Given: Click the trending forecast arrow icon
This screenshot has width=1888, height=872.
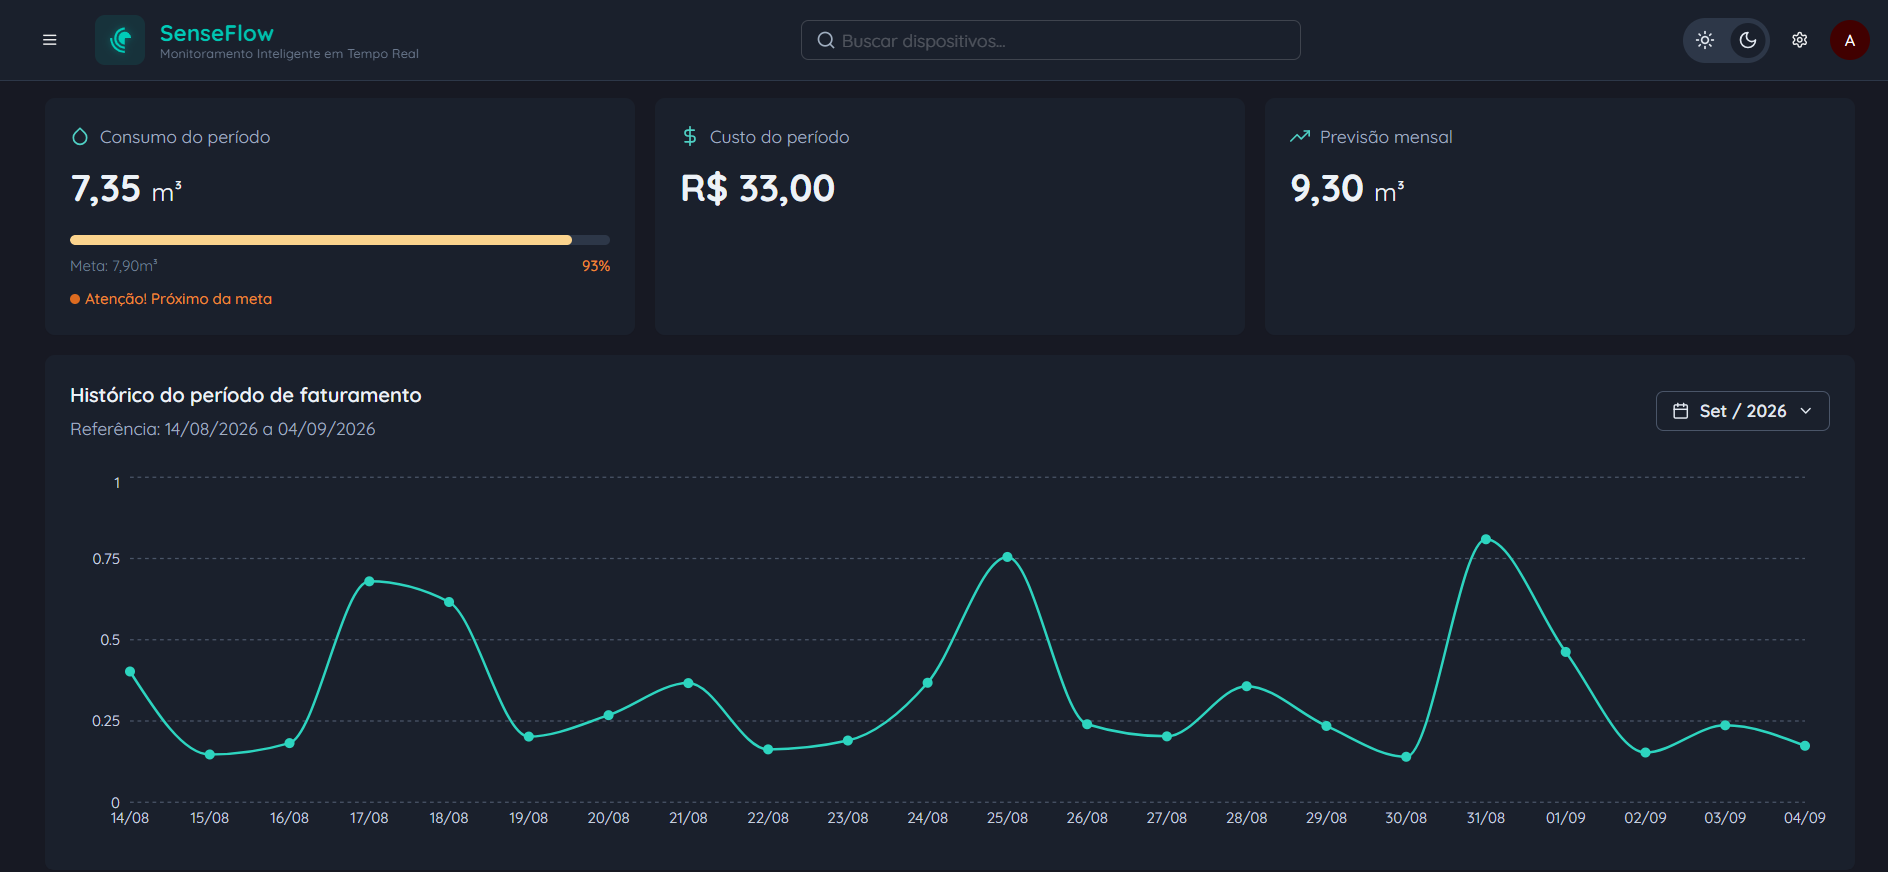Looking at the screenshot, I should (1300, 136).
